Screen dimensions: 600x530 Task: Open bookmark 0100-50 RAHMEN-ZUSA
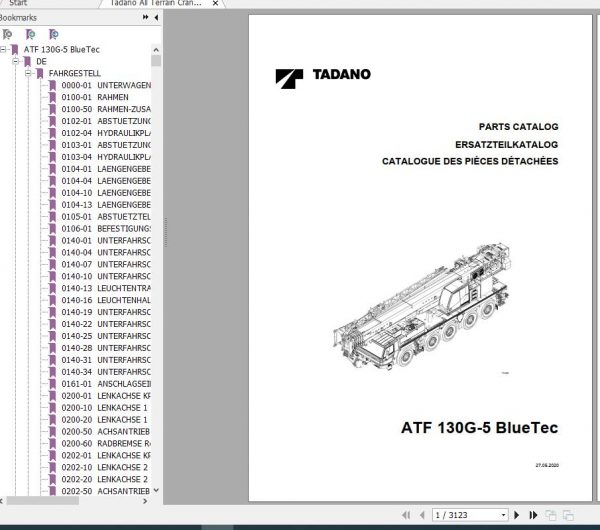pyautogui.click(x=106, y=109)
